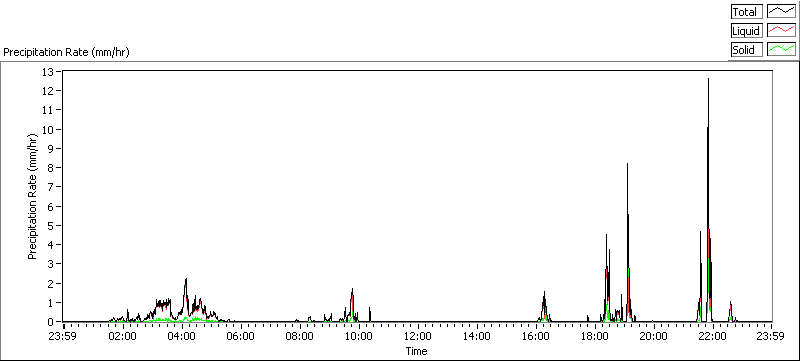Click the Time x-axis title
Image resolution: width=800 pixels, height=361 pixels.
pyautogui.click(x=416, y=351)
